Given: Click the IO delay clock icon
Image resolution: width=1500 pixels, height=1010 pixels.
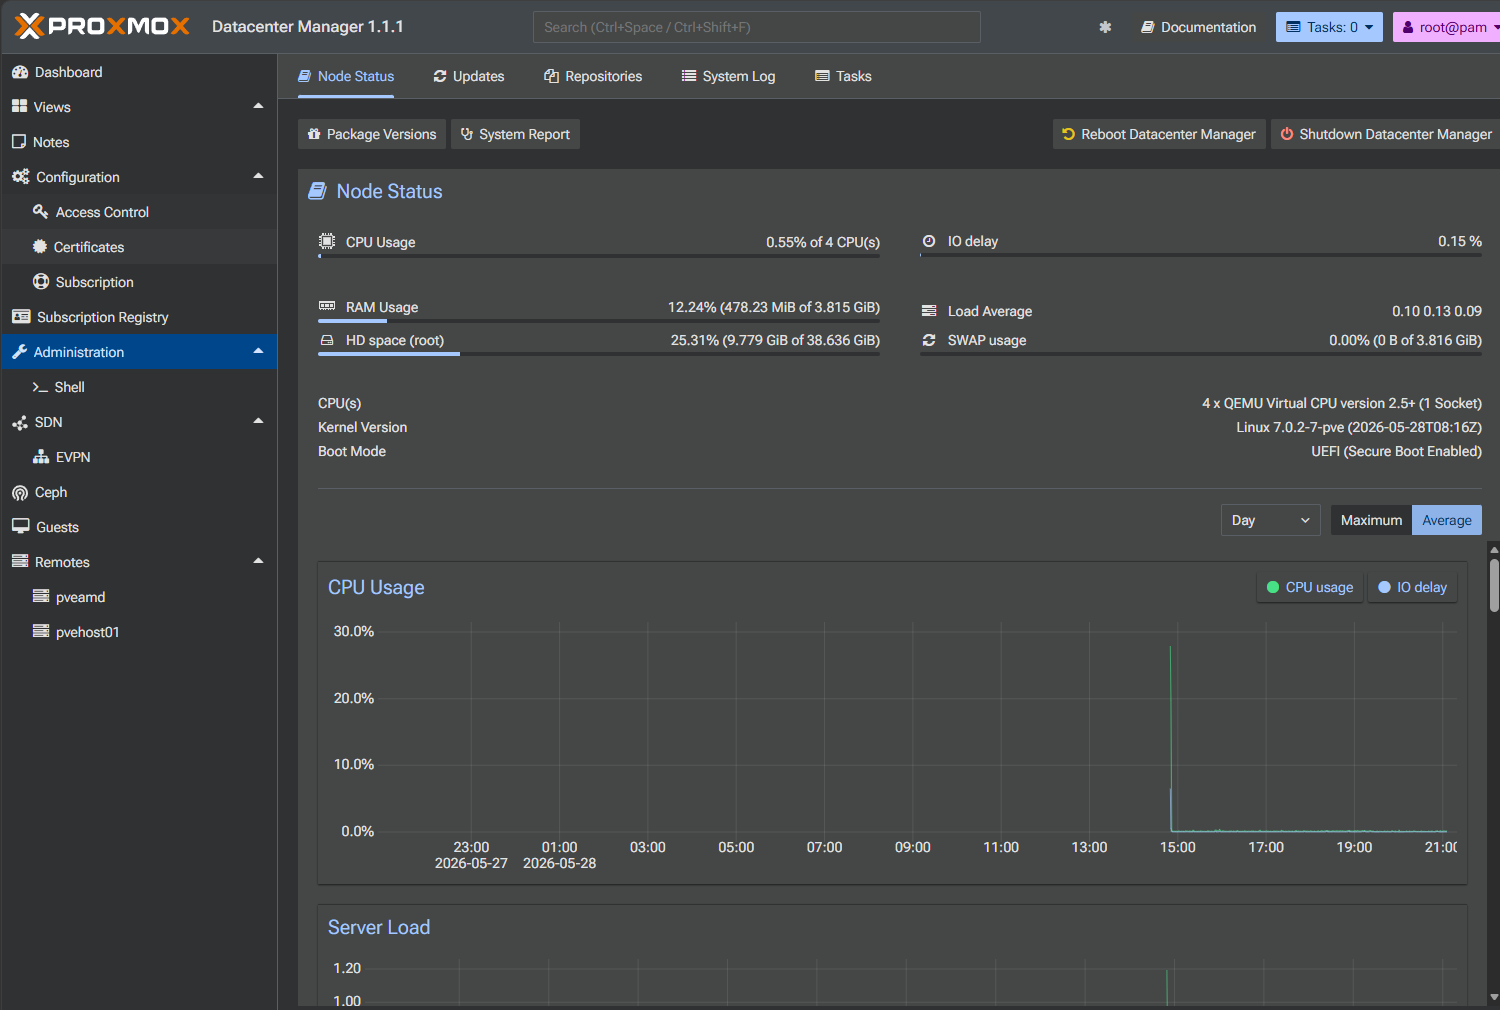Looking at the screenshot, I should 929,241.
